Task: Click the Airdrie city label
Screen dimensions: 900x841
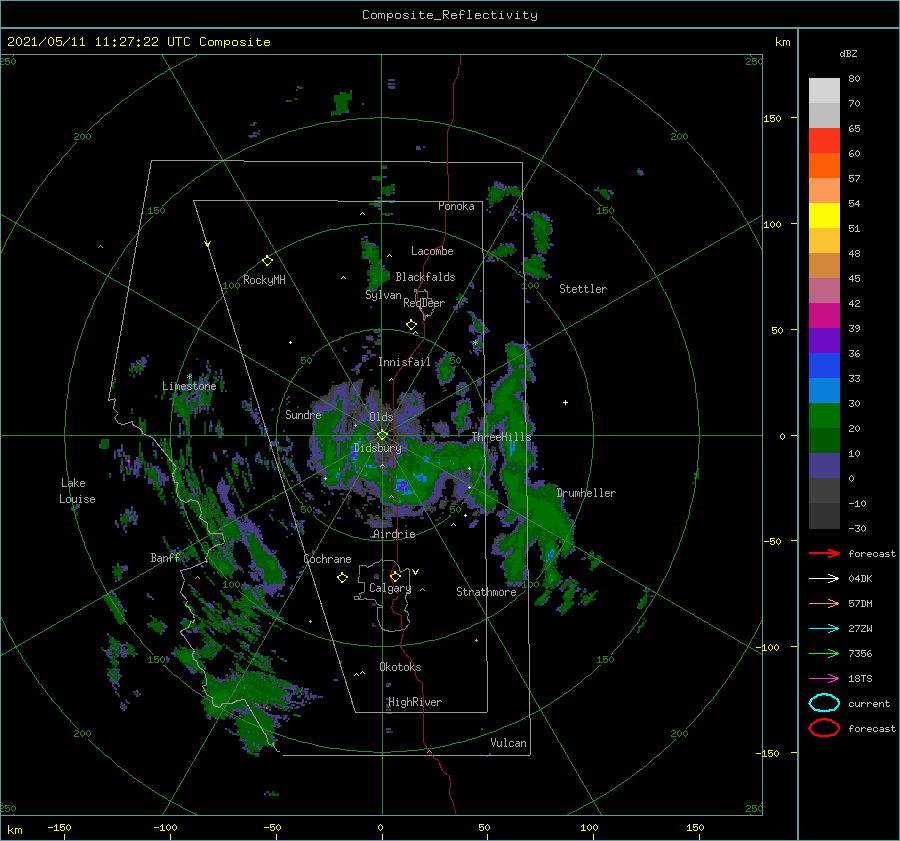Action: coord(394,534)
